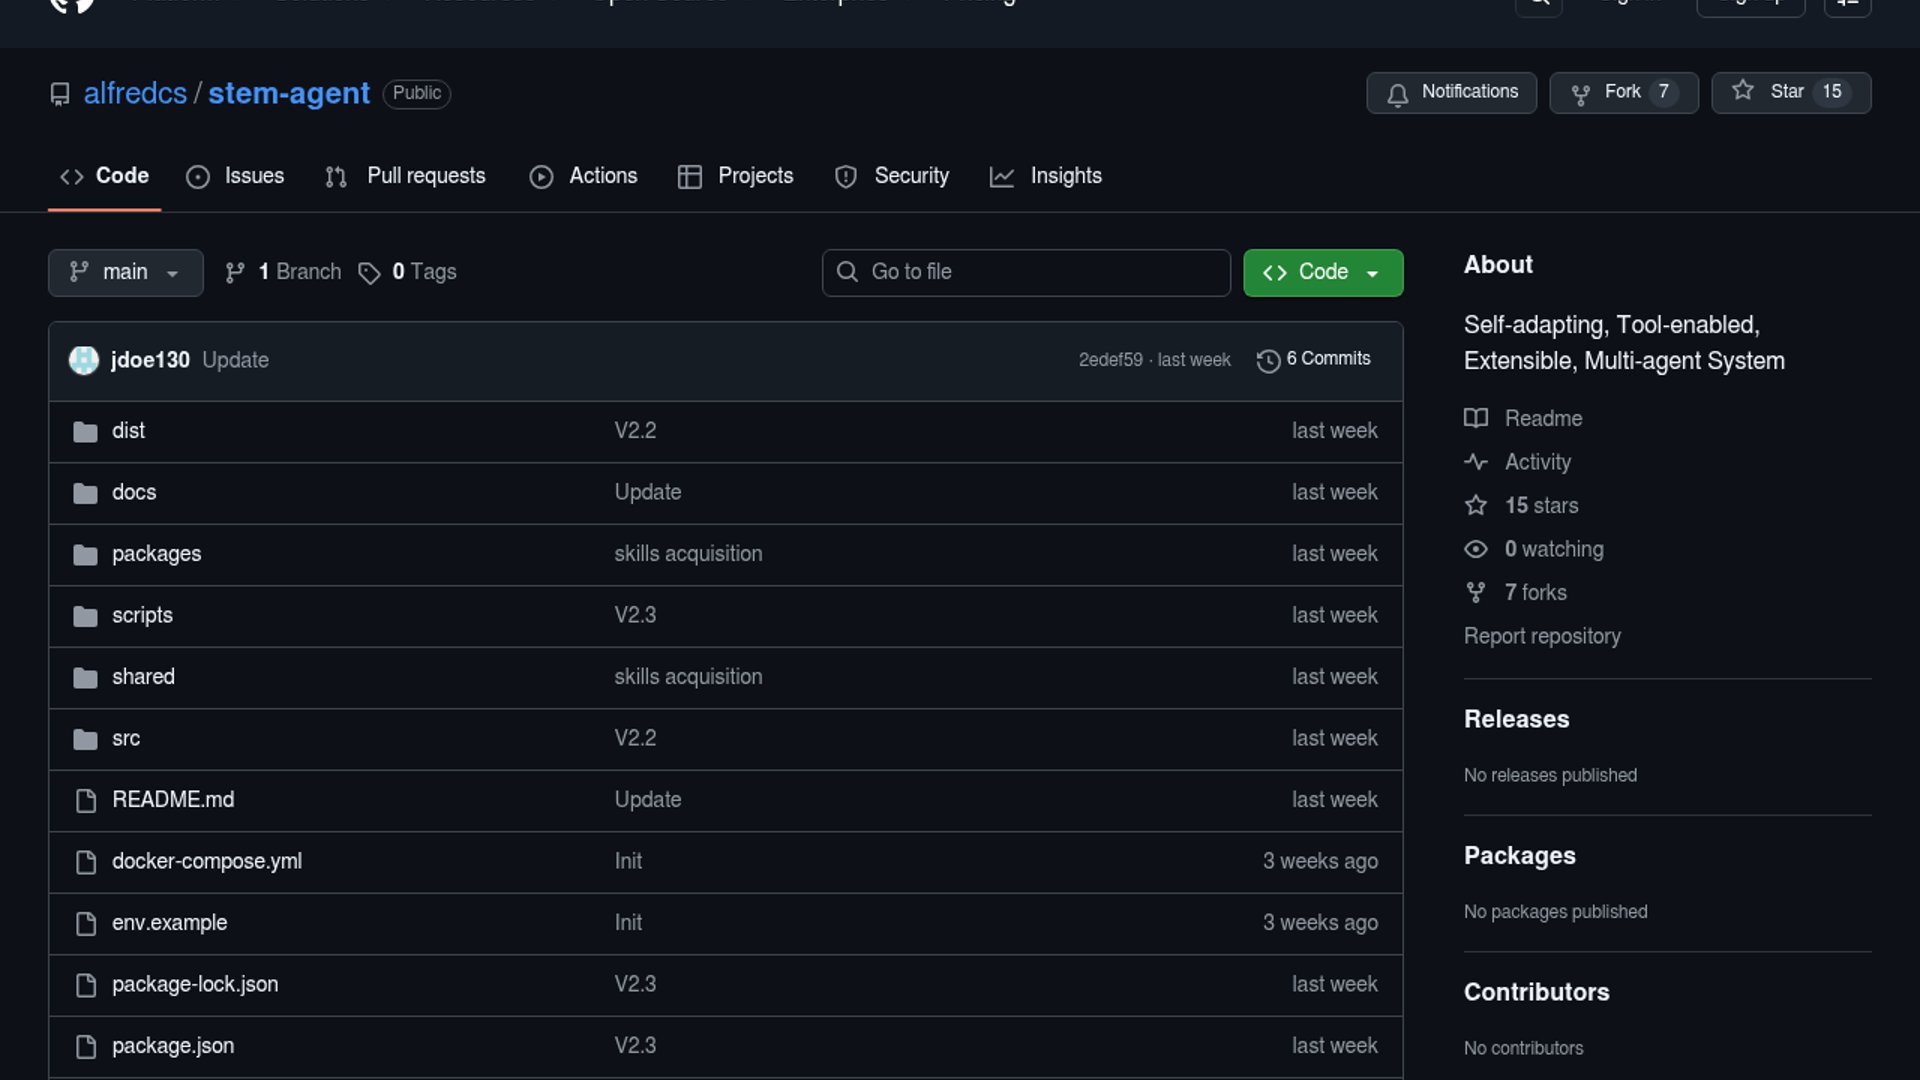Click jdoe130's avatar image

pos(84,360)
